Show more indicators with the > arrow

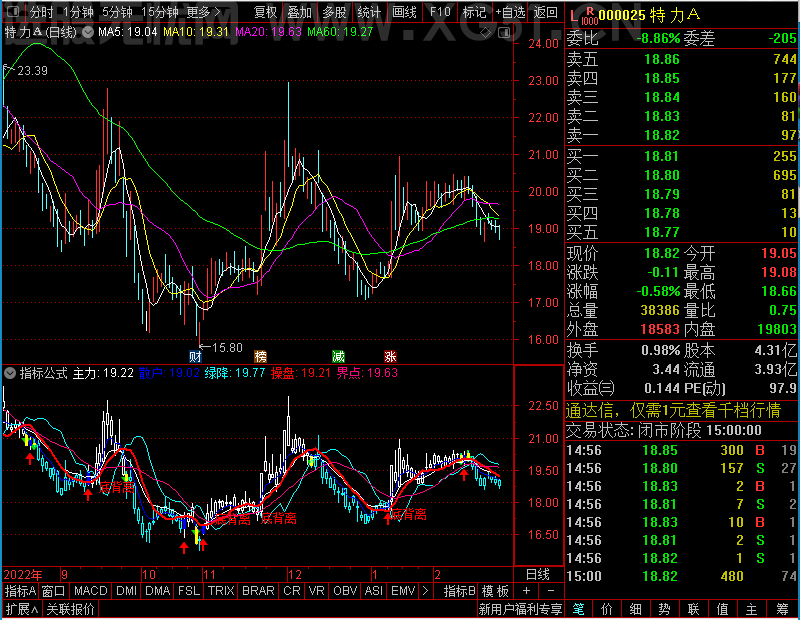pos(425,591)
